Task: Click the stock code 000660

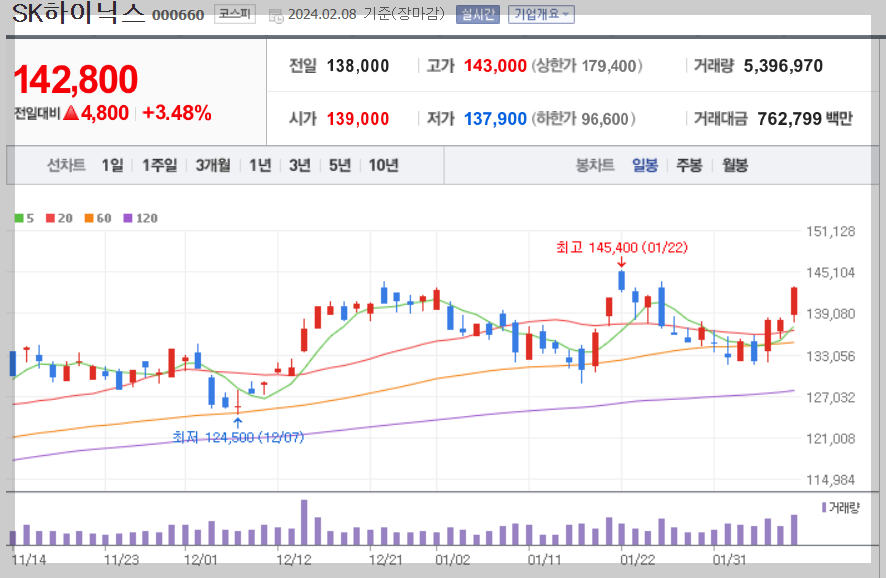Action: click(178, 15)
